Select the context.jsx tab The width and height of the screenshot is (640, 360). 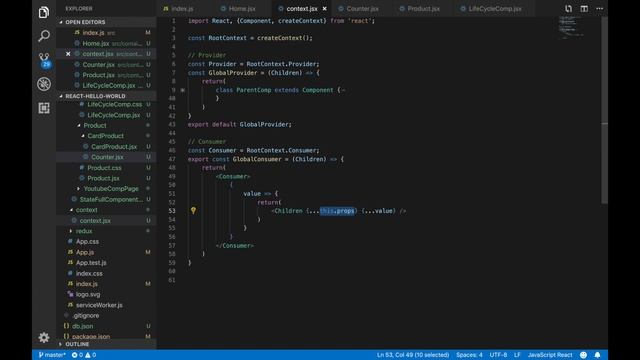click(301, 9)
